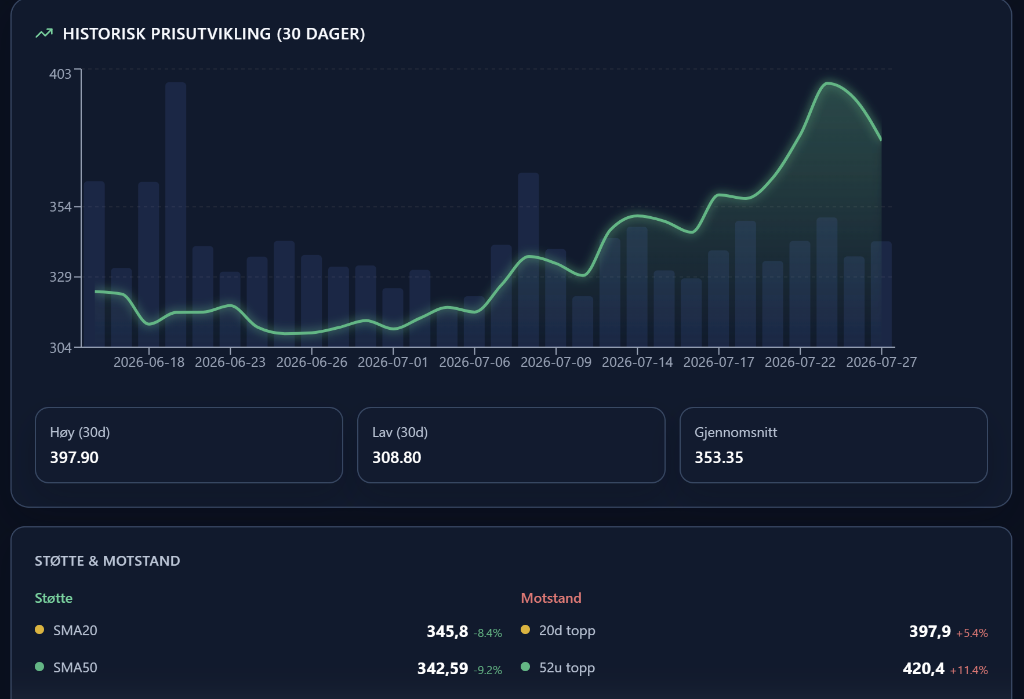The height and width of the screenshot is (699, 1024).
Task: Click the SMA50 label
Action: click(75, 668)
